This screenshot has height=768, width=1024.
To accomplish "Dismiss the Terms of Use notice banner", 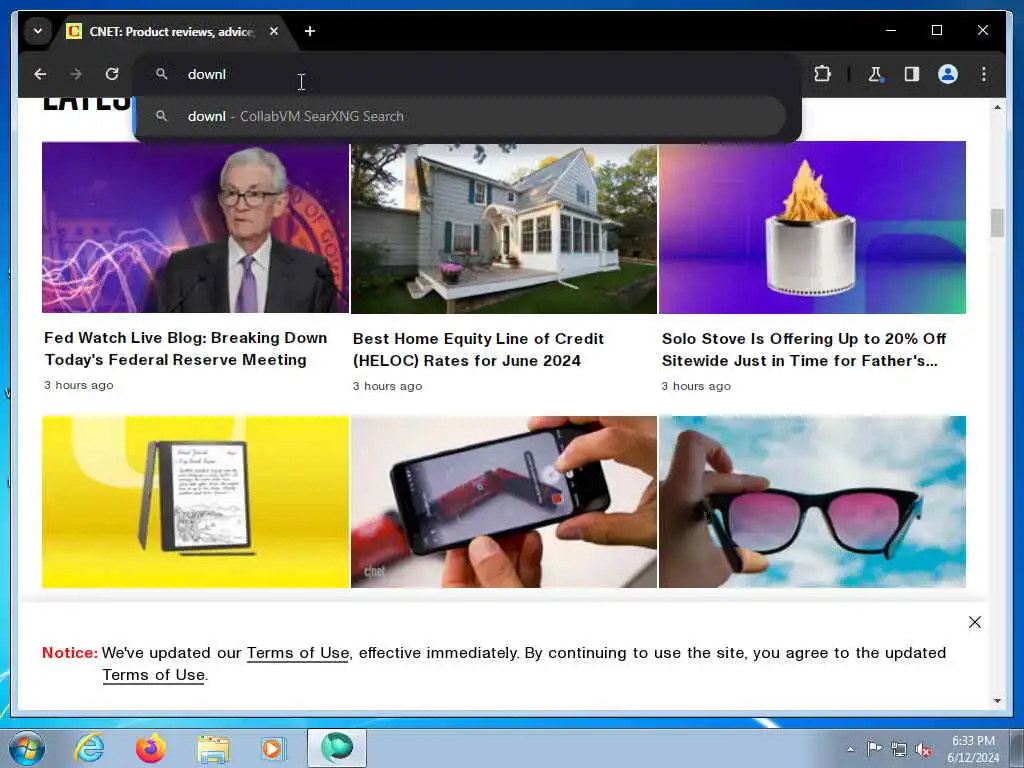I will [x=974, y=622].
